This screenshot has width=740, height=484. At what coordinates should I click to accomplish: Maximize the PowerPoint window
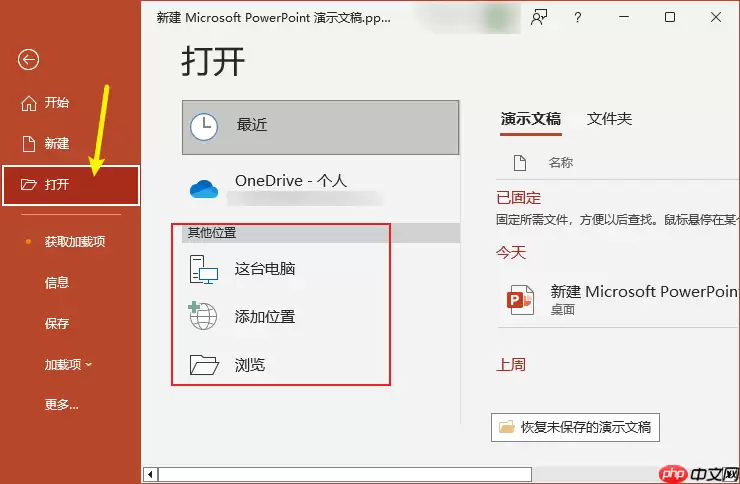[670, 17]
